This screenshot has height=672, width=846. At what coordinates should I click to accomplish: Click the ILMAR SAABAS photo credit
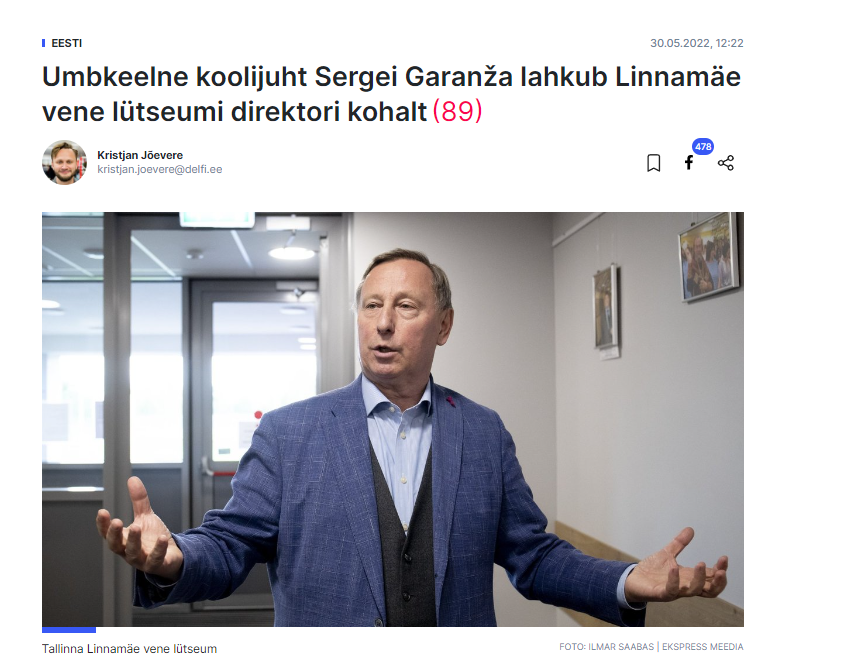click(620, 647)
